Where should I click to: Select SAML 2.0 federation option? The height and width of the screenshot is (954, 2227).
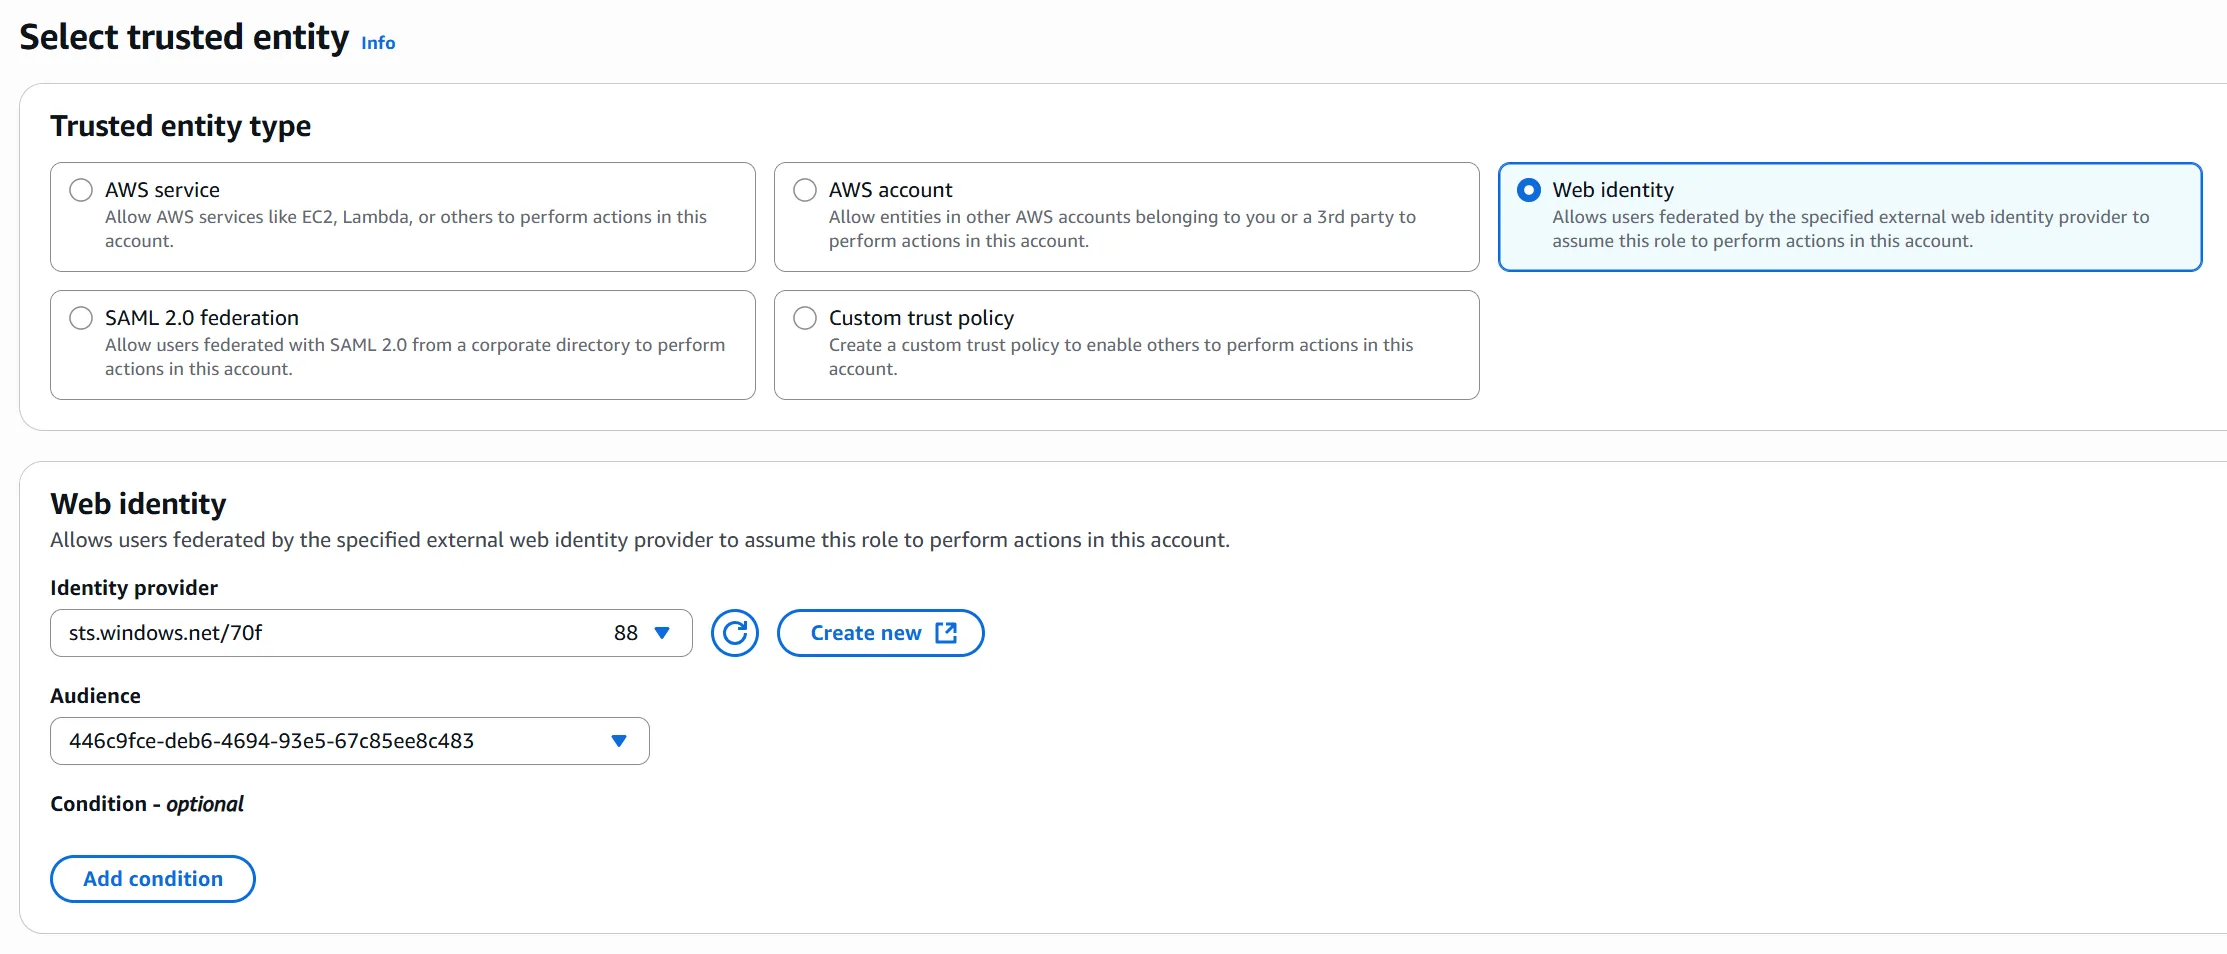(x=81, y=317)
